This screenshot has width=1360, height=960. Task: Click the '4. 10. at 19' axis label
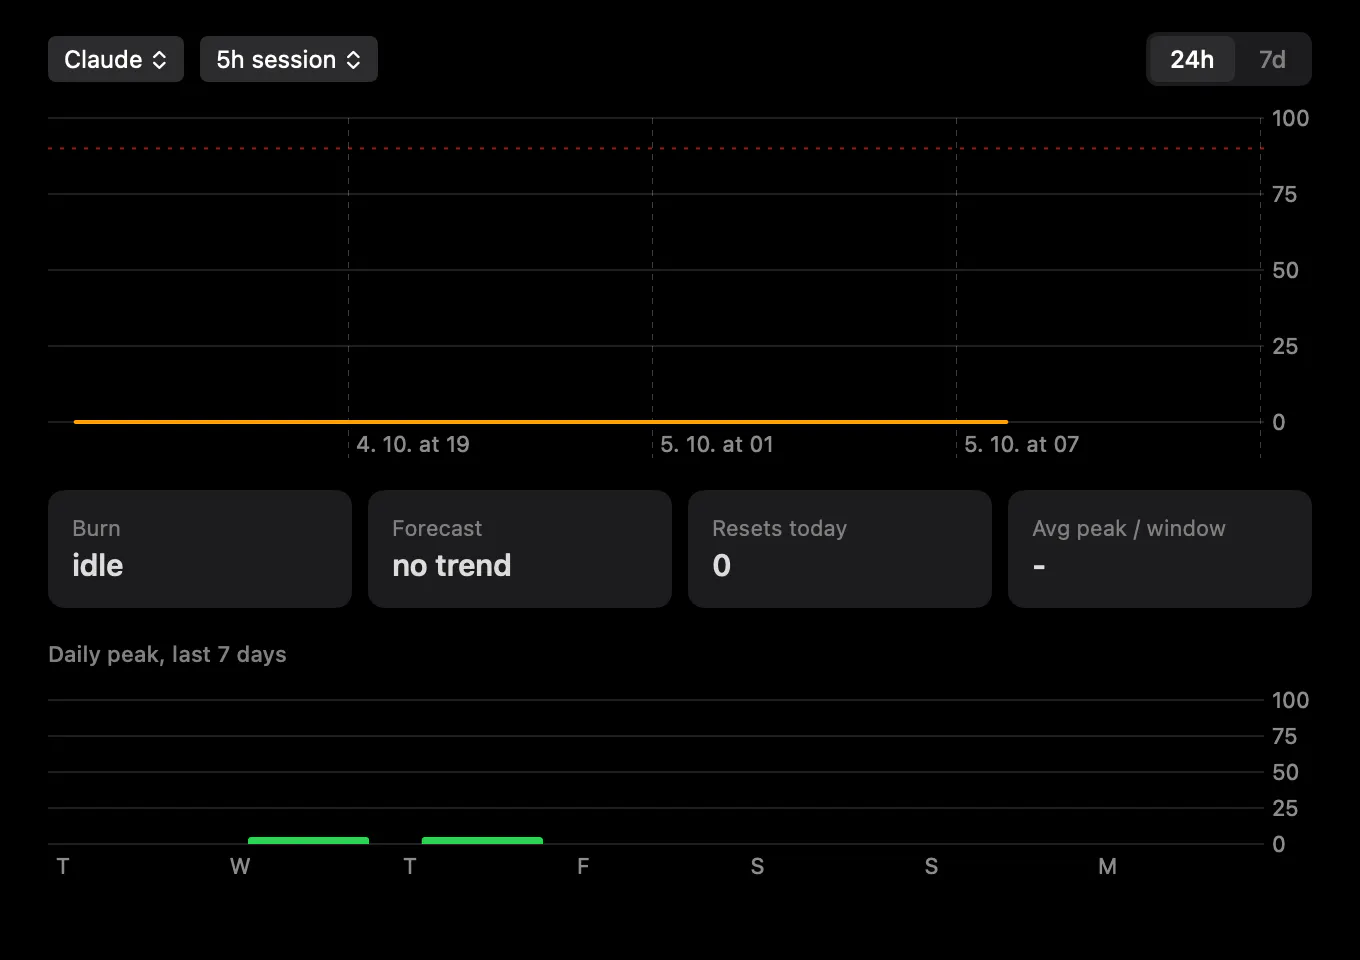[413, 444]
